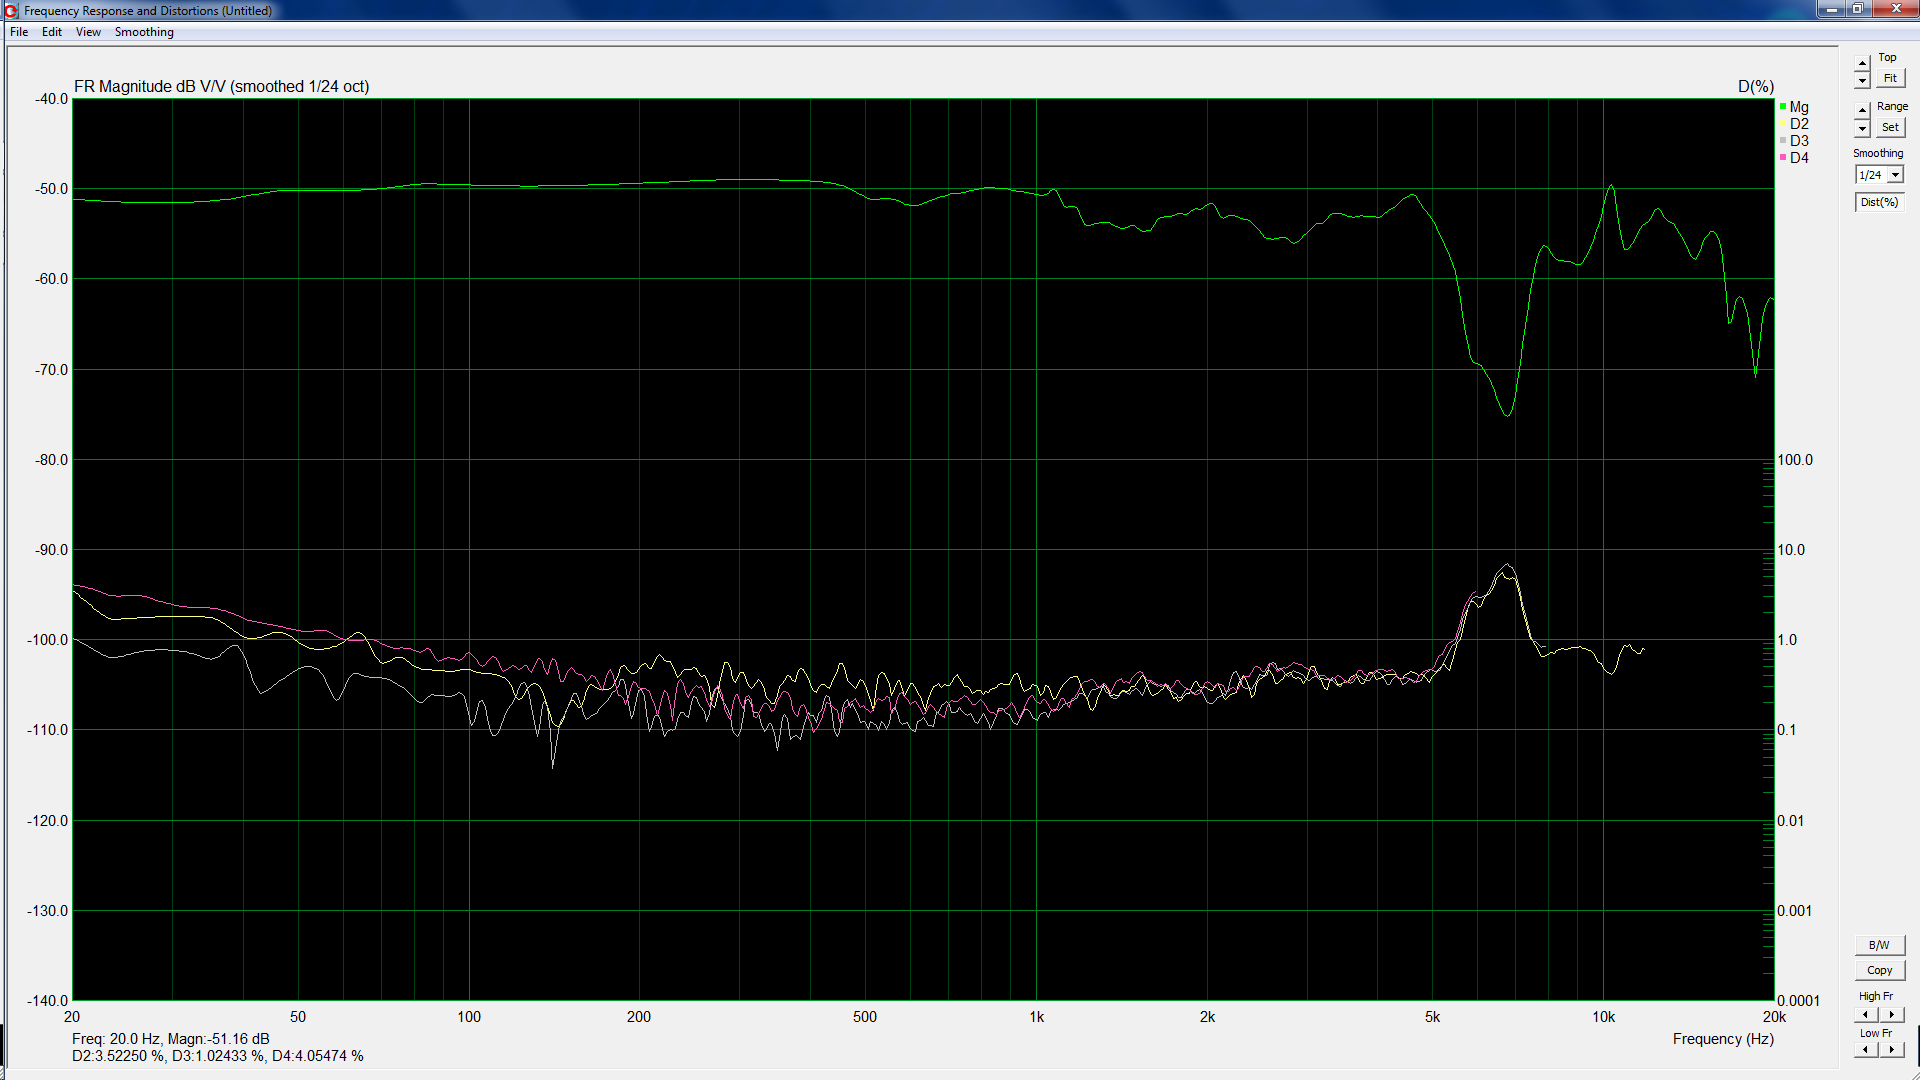The image size is (1920, 1080).
Task: Shift High Fr left with the arrow
Action: pyautogui.click(x=1866, y=1014)
